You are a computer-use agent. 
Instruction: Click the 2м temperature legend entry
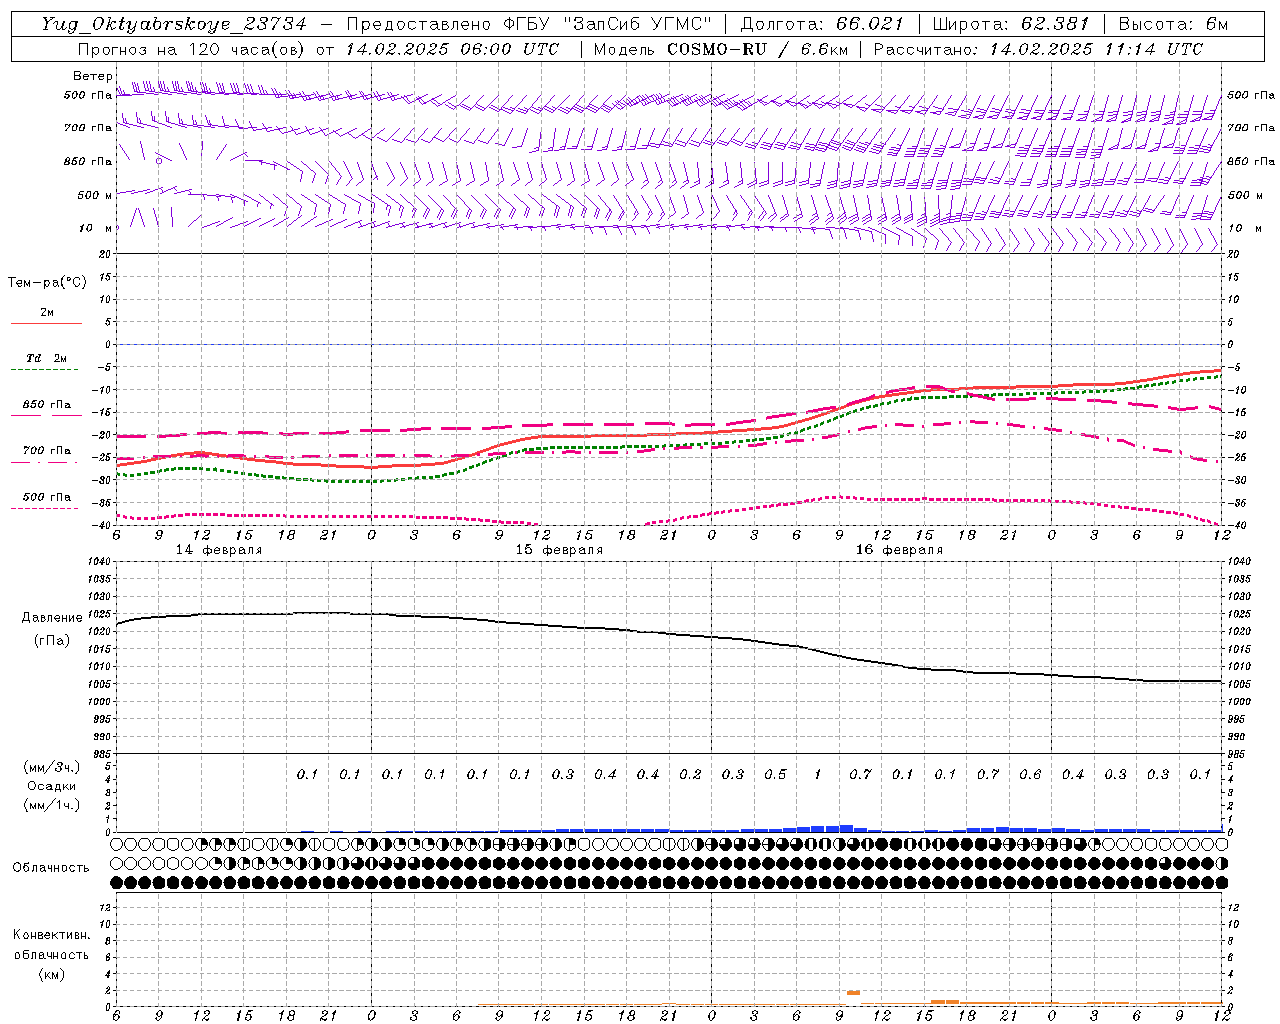coord(47,313)
